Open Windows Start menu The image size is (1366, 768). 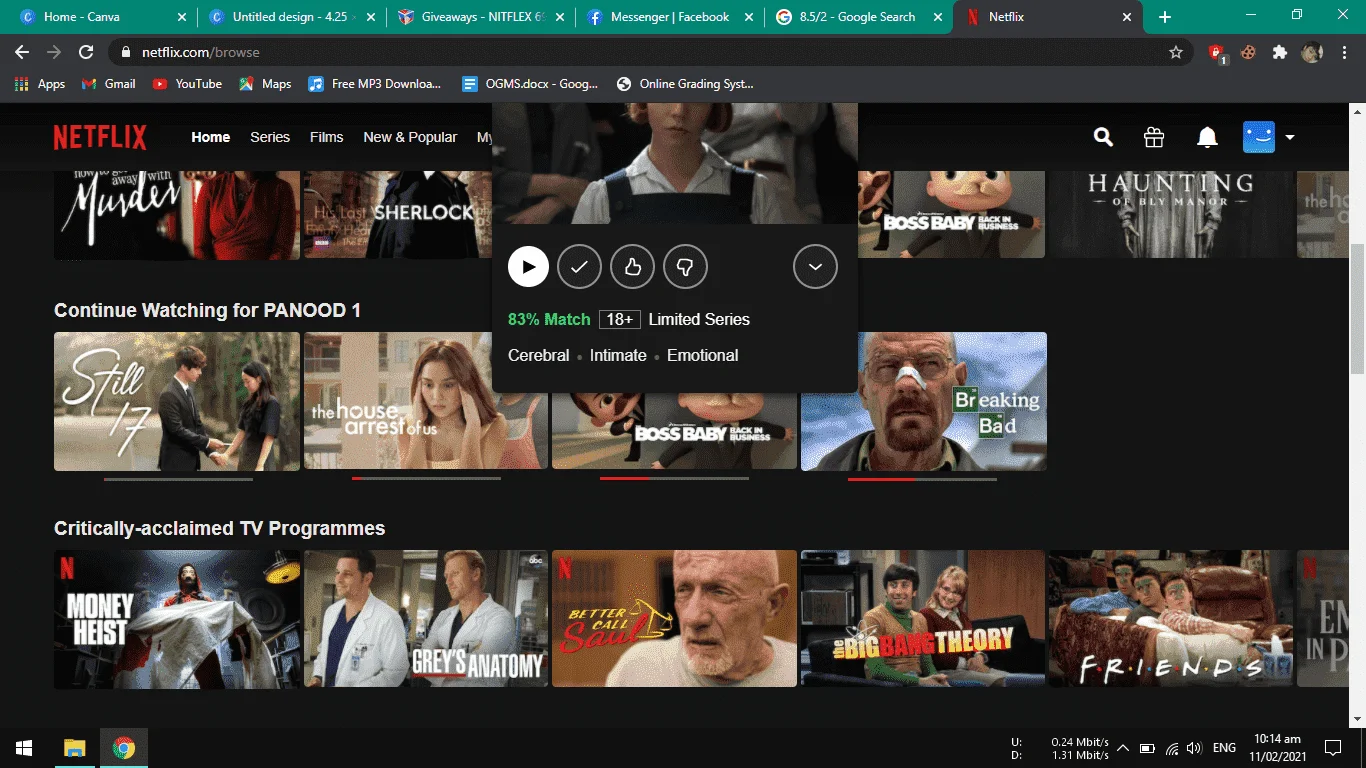pos(24,747)
